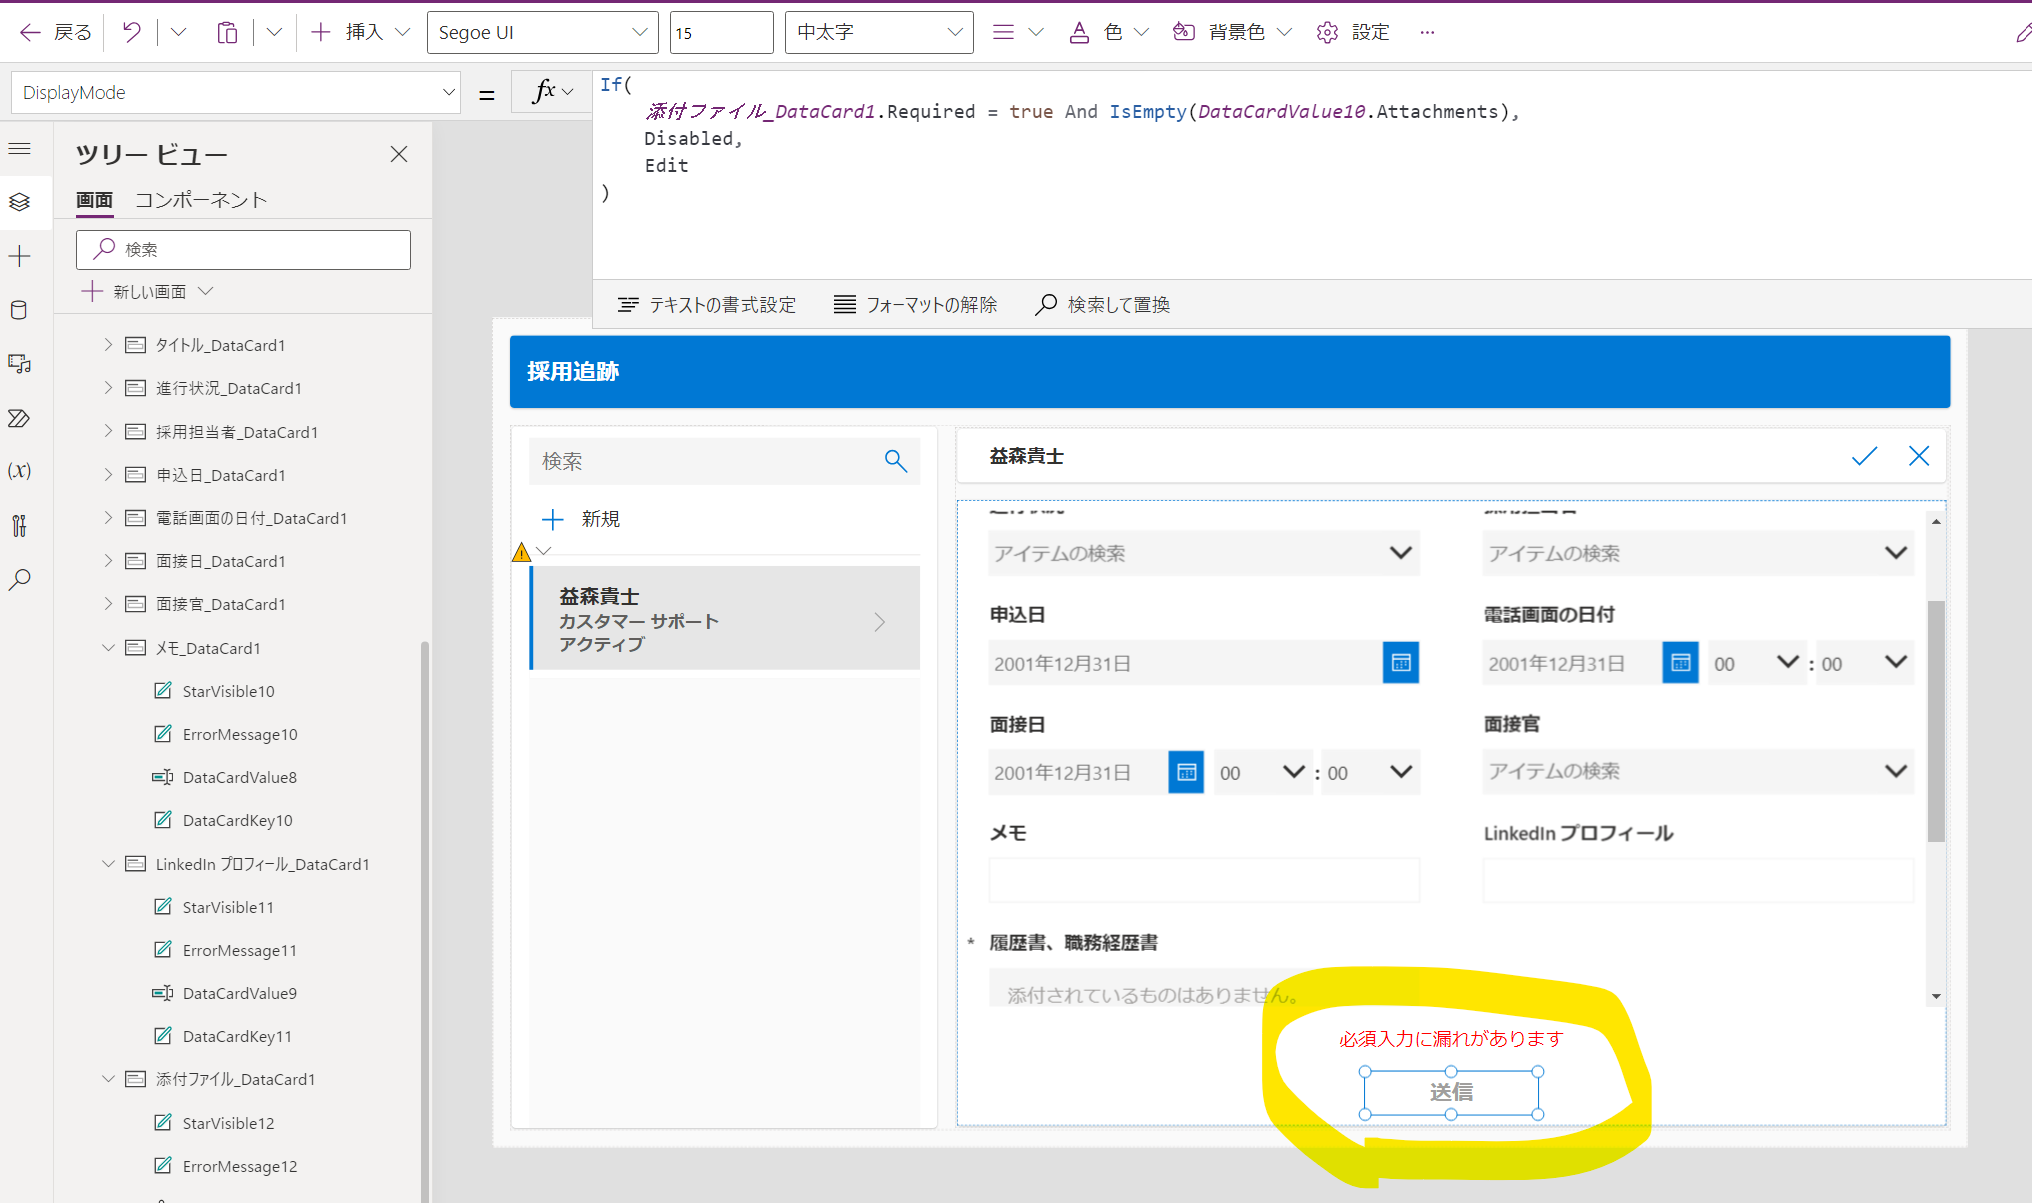Click the X cancel icon beside checkmark
This screenshot has width=2032, height=1203.
coord(1918,456)
